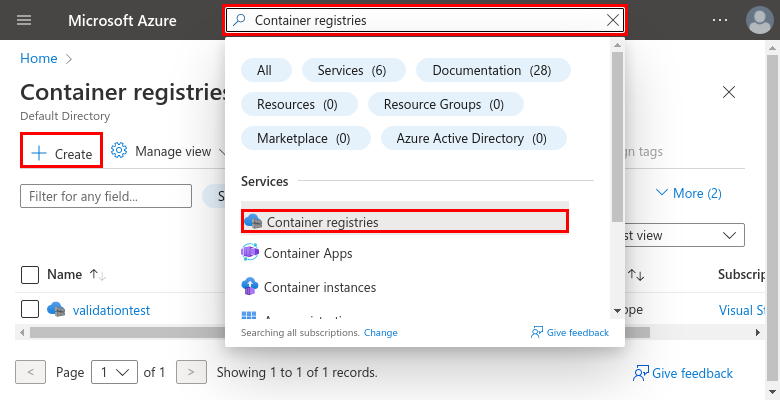Select the Documentation (28) filter
The image size is (780, 400).
[x=493, y=70]
